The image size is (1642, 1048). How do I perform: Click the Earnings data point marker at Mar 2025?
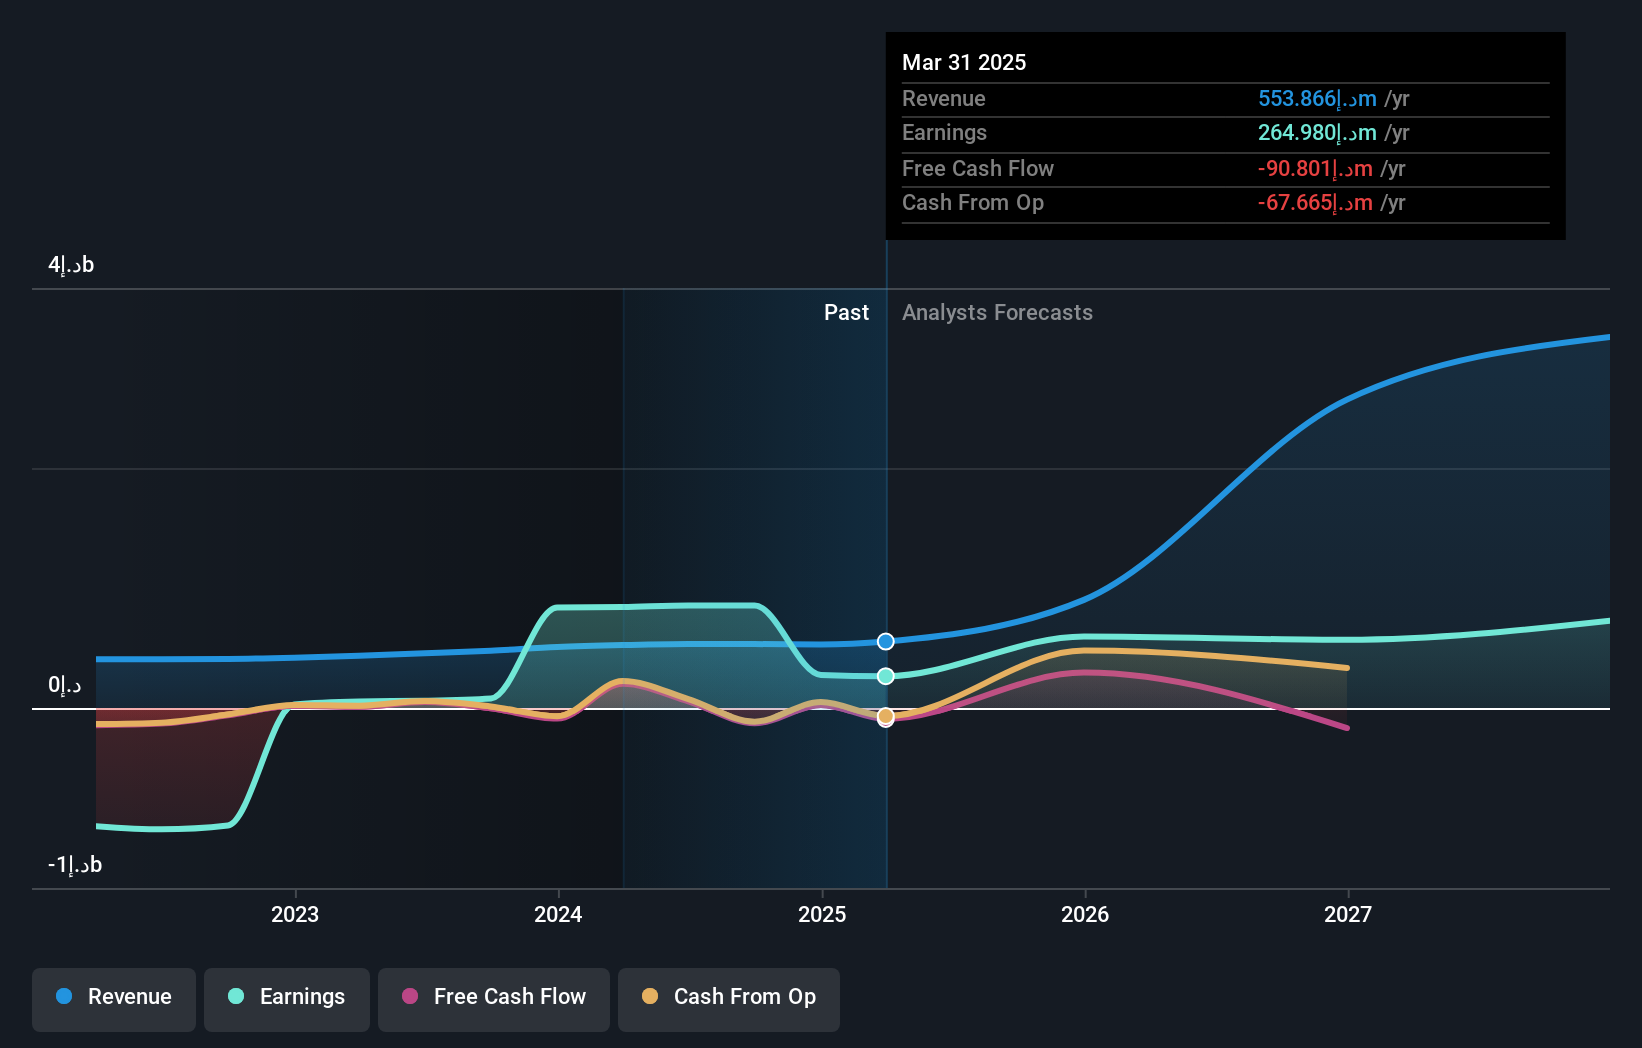click(x=886, y=676)
